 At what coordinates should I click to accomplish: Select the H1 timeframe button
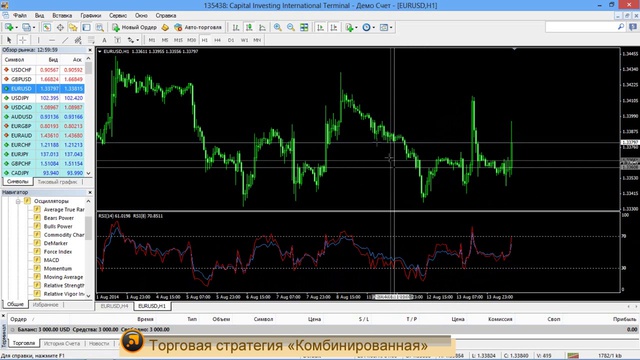tap(204, 40)
